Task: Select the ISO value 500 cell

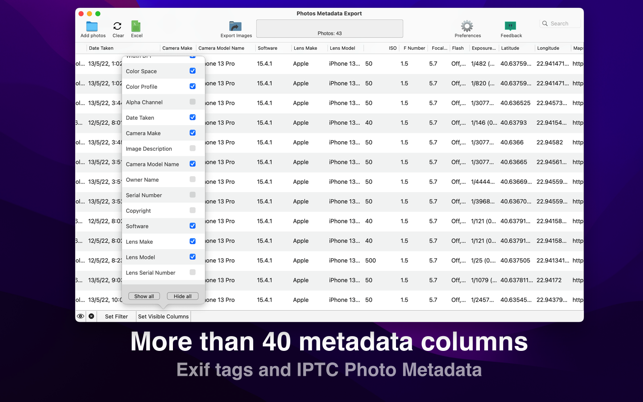Action: (x=370, y=260)
